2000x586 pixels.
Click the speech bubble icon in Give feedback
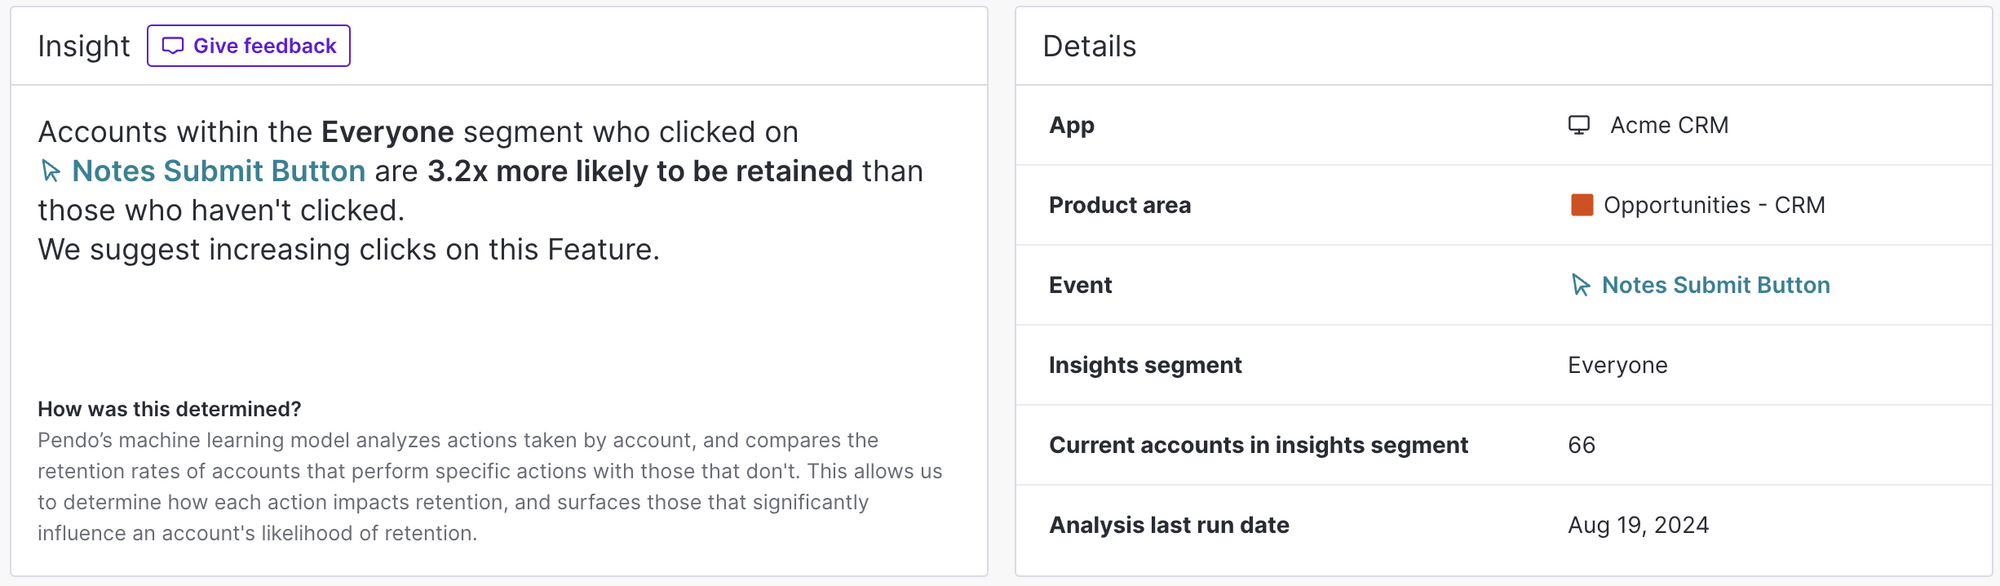[173, 46]
